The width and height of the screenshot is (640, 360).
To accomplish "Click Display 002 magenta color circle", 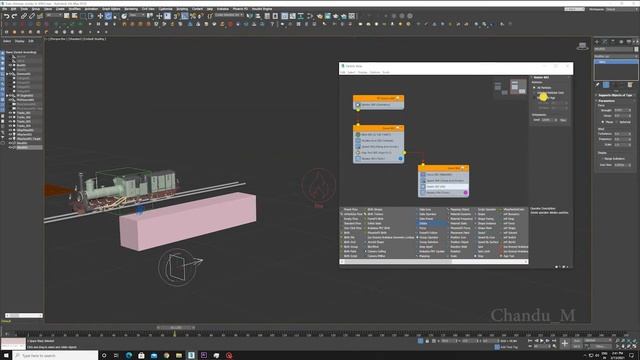I will coord(465,193).
